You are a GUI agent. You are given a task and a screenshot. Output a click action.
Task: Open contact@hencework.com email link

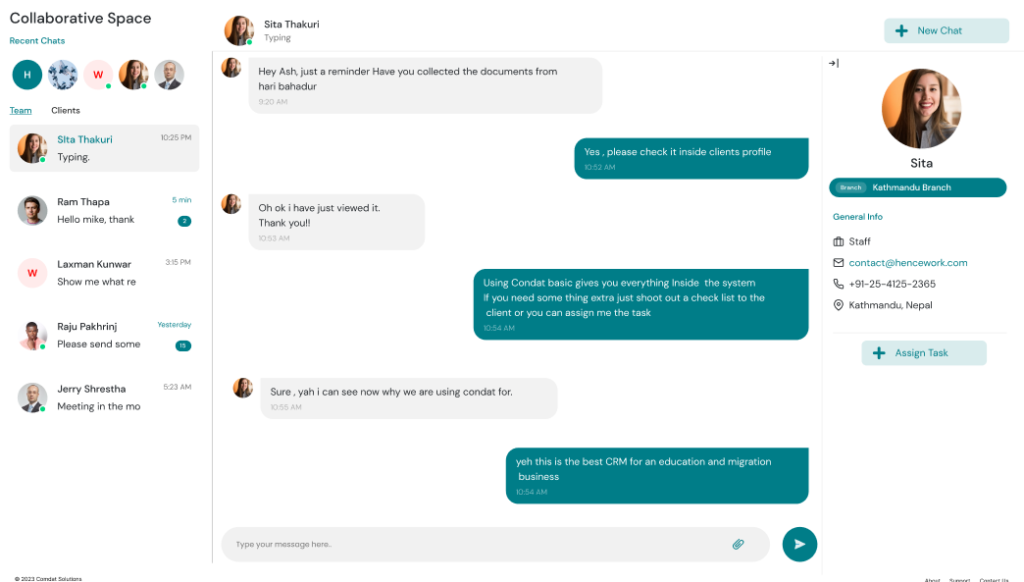[908, 263]
